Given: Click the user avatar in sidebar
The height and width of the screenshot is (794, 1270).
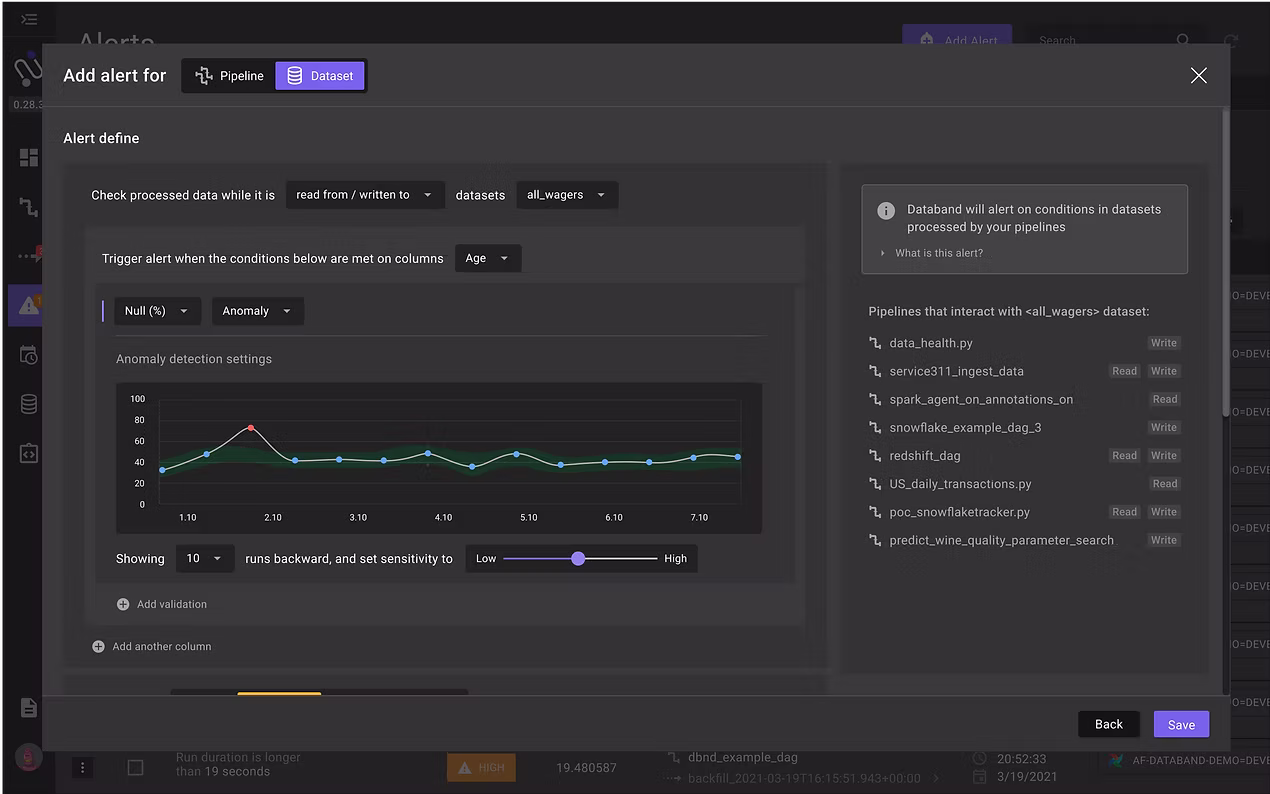Looking at the screenshot, I should (28, 757).
